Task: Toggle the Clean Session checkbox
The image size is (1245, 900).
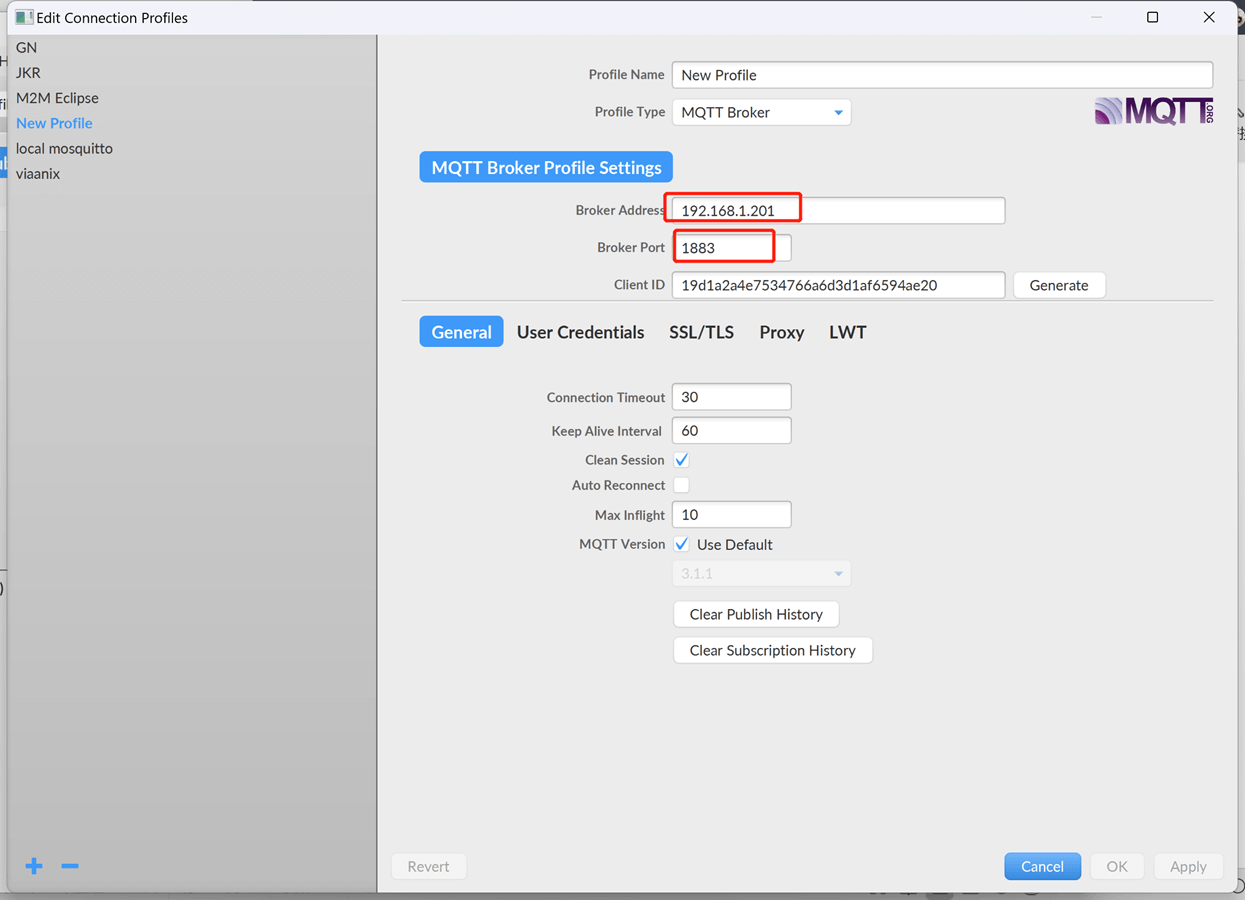Action: pos(681,460)
